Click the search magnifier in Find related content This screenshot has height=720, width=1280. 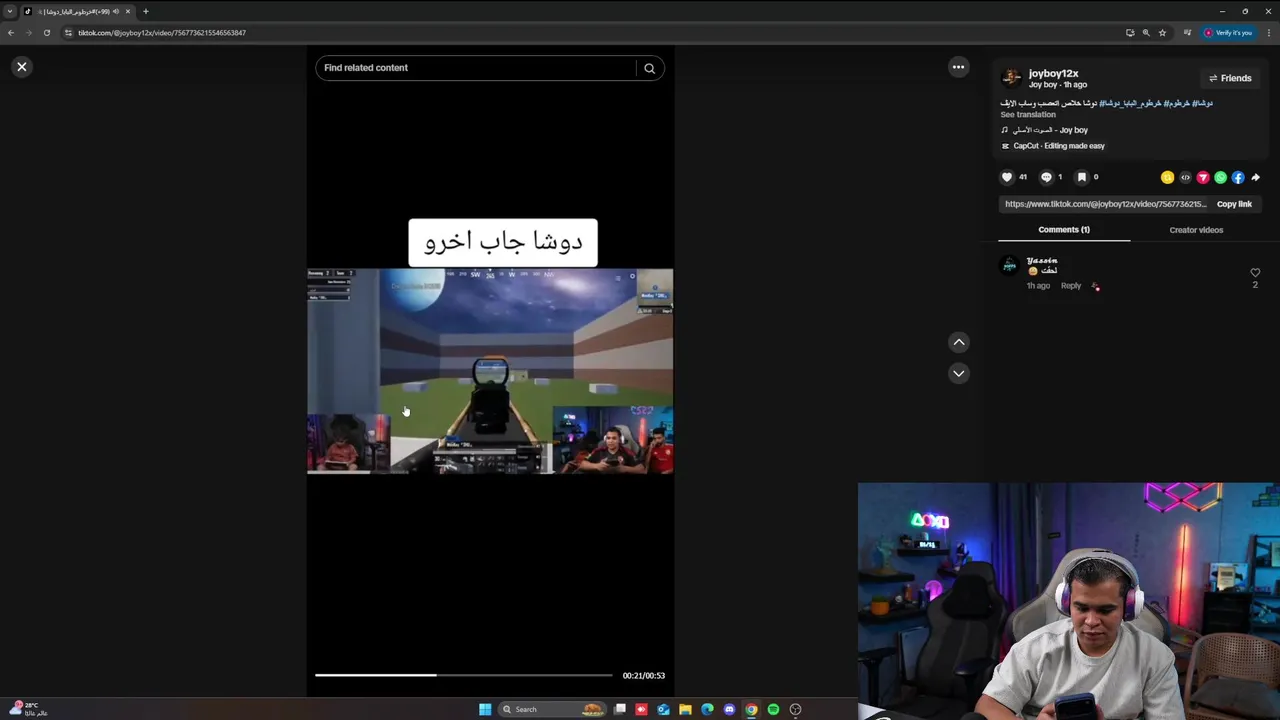tap(649, 68)
